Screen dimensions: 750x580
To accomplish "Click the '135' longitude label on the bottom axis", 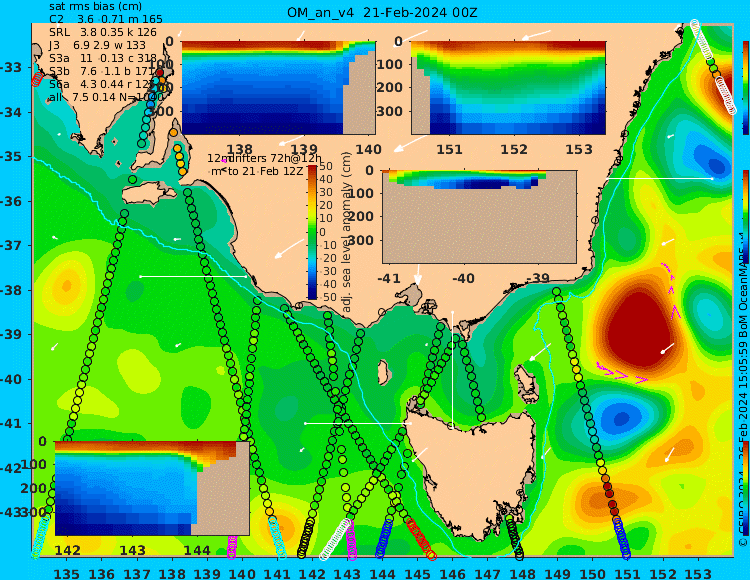I will point(66,573).
